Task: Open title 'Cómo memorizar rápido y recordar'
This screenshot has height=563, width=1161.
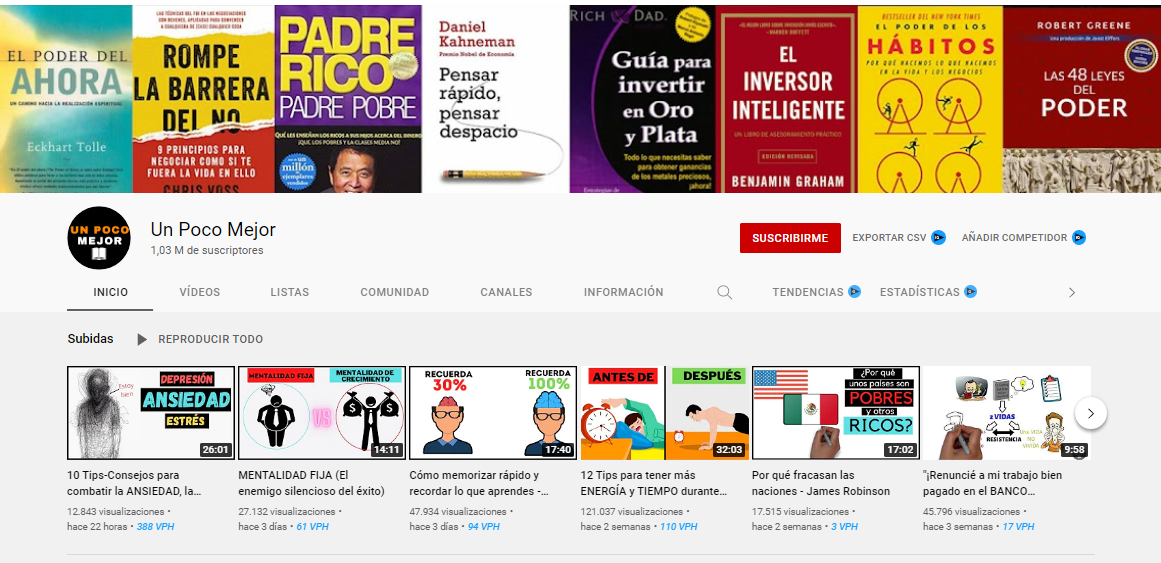Action: pyautogui.click(x=479, y=483)
